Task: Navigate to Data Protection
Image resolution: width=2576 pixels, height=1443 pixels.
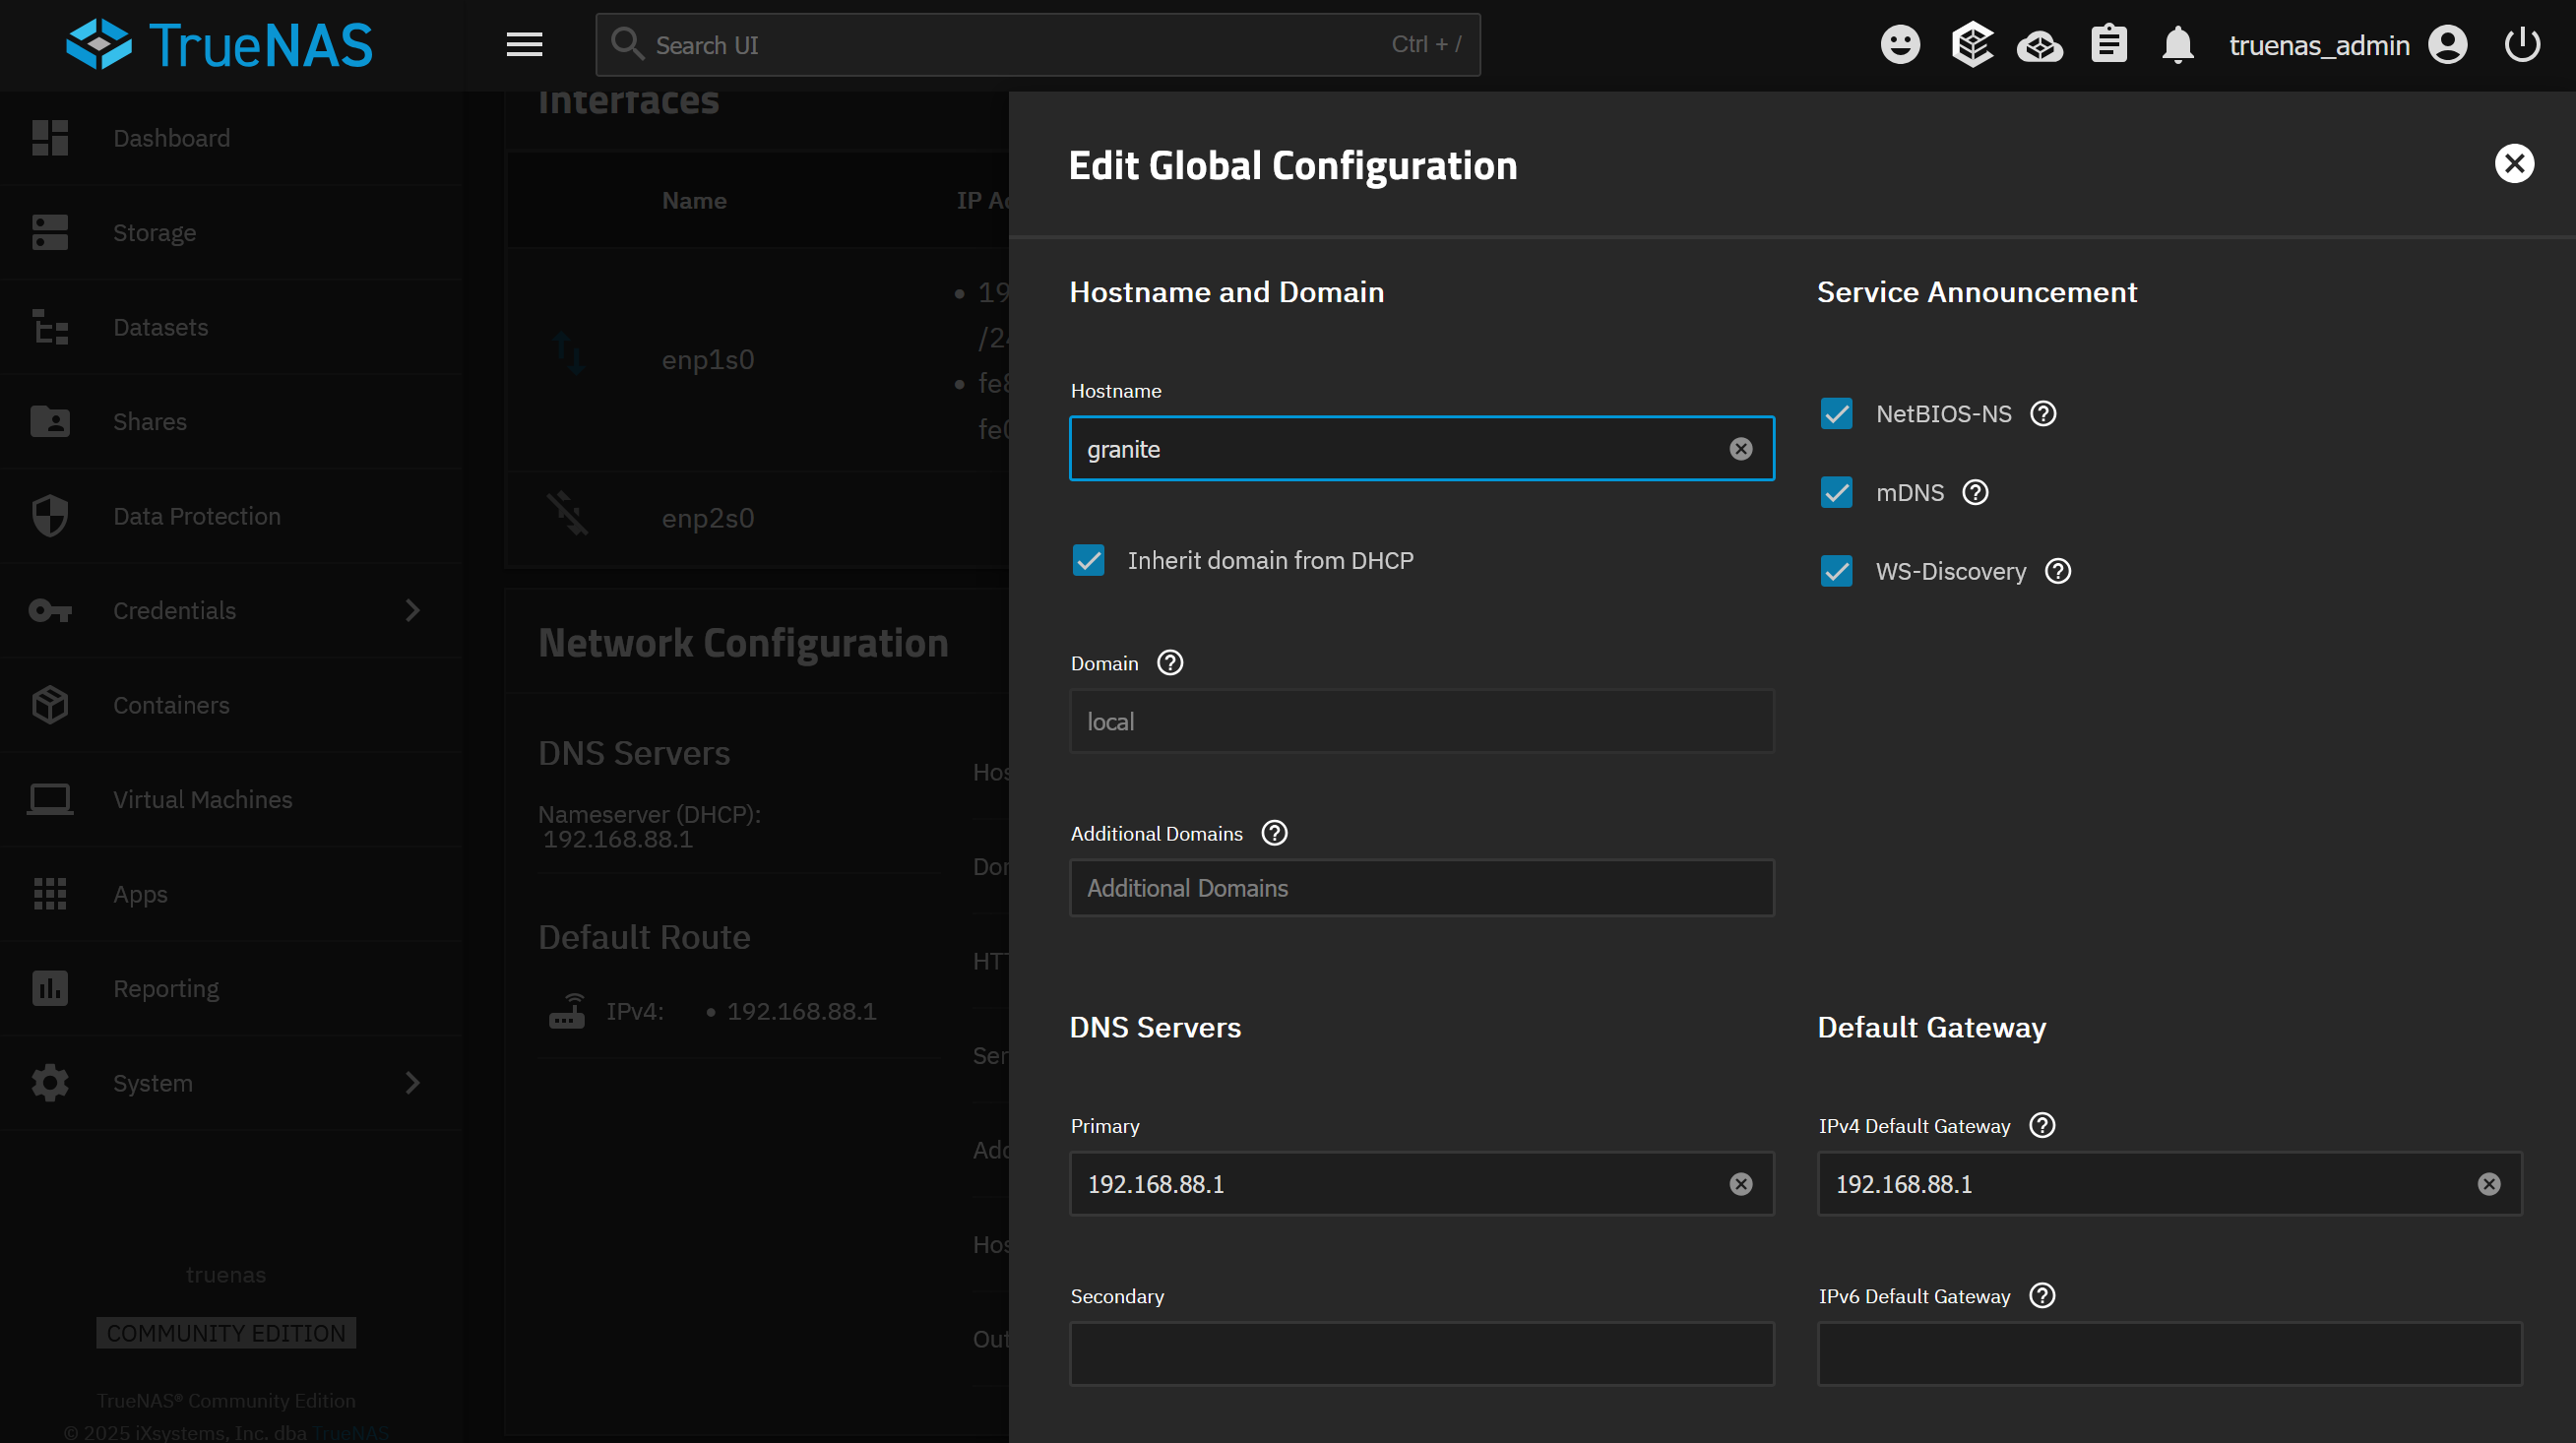Action: tap(196, 515)
